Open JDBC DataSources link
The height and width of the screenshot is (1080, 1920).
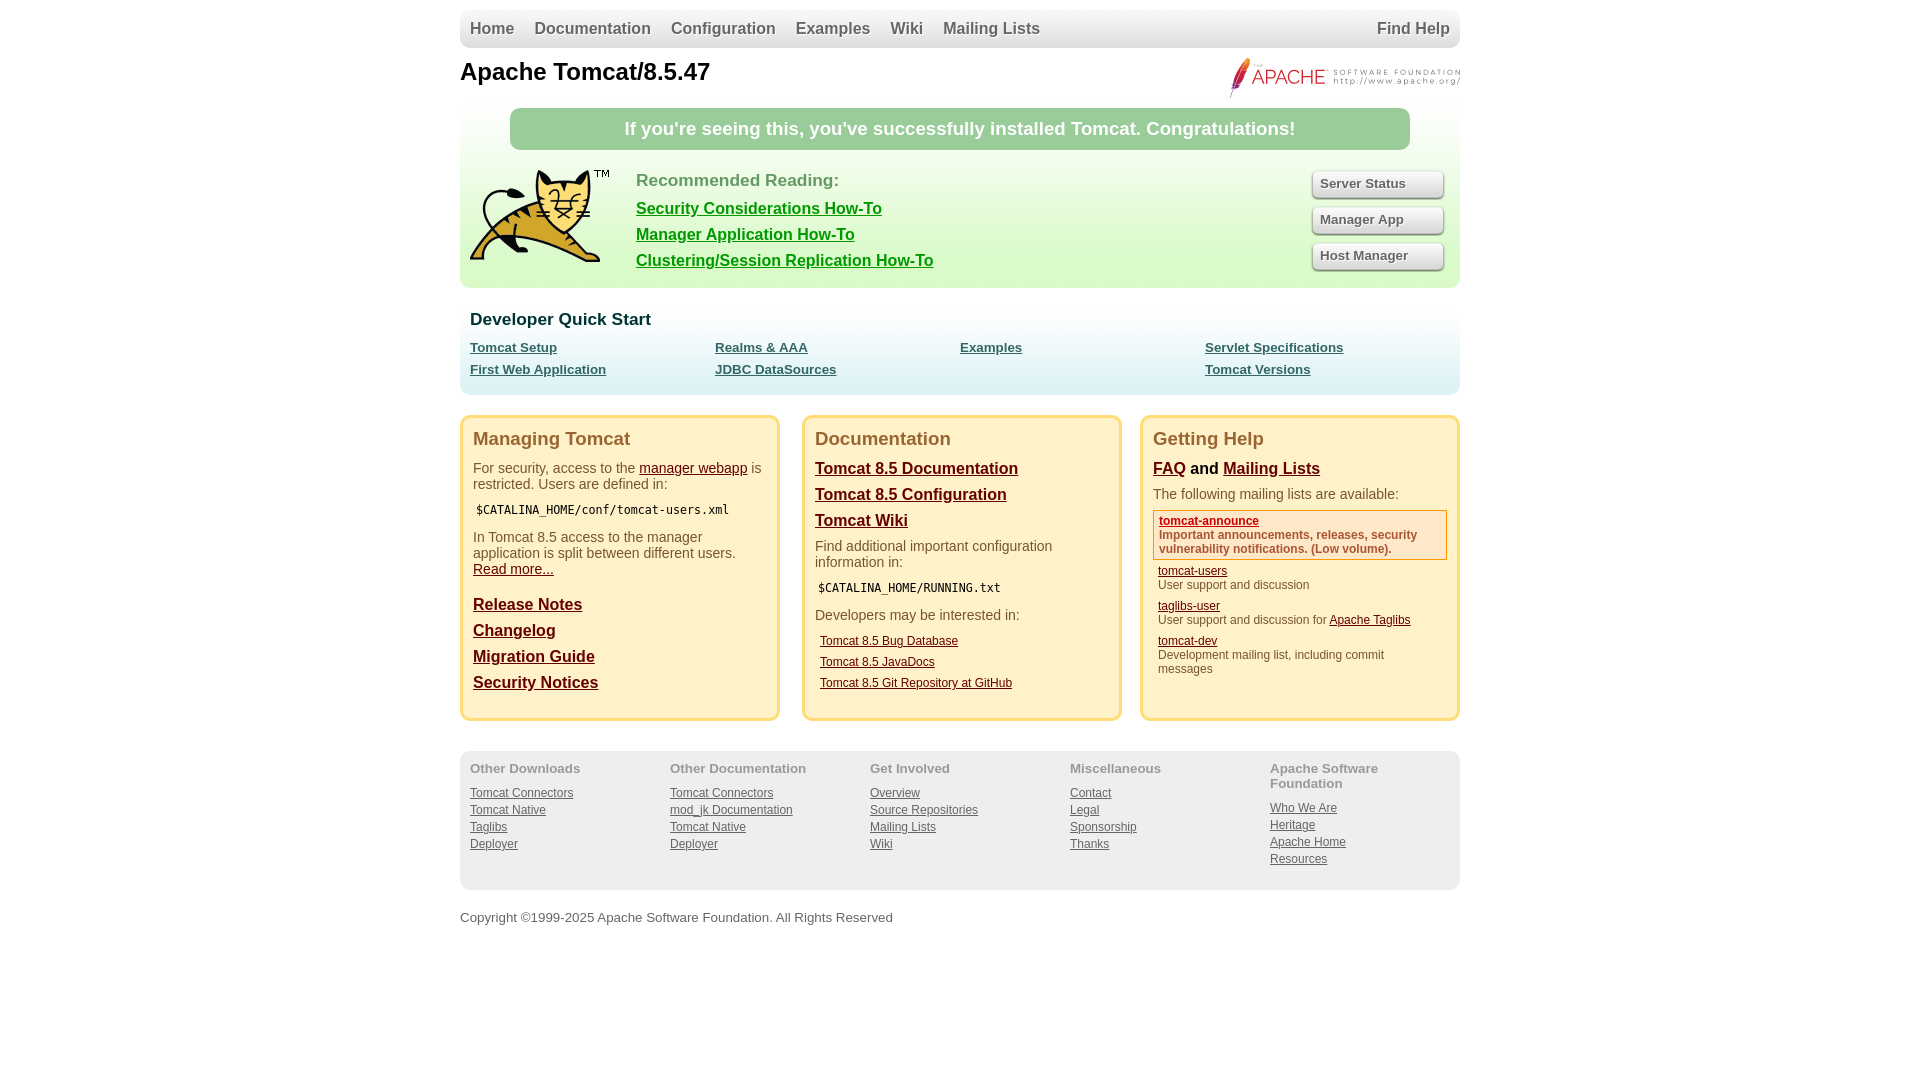(775, 370)
